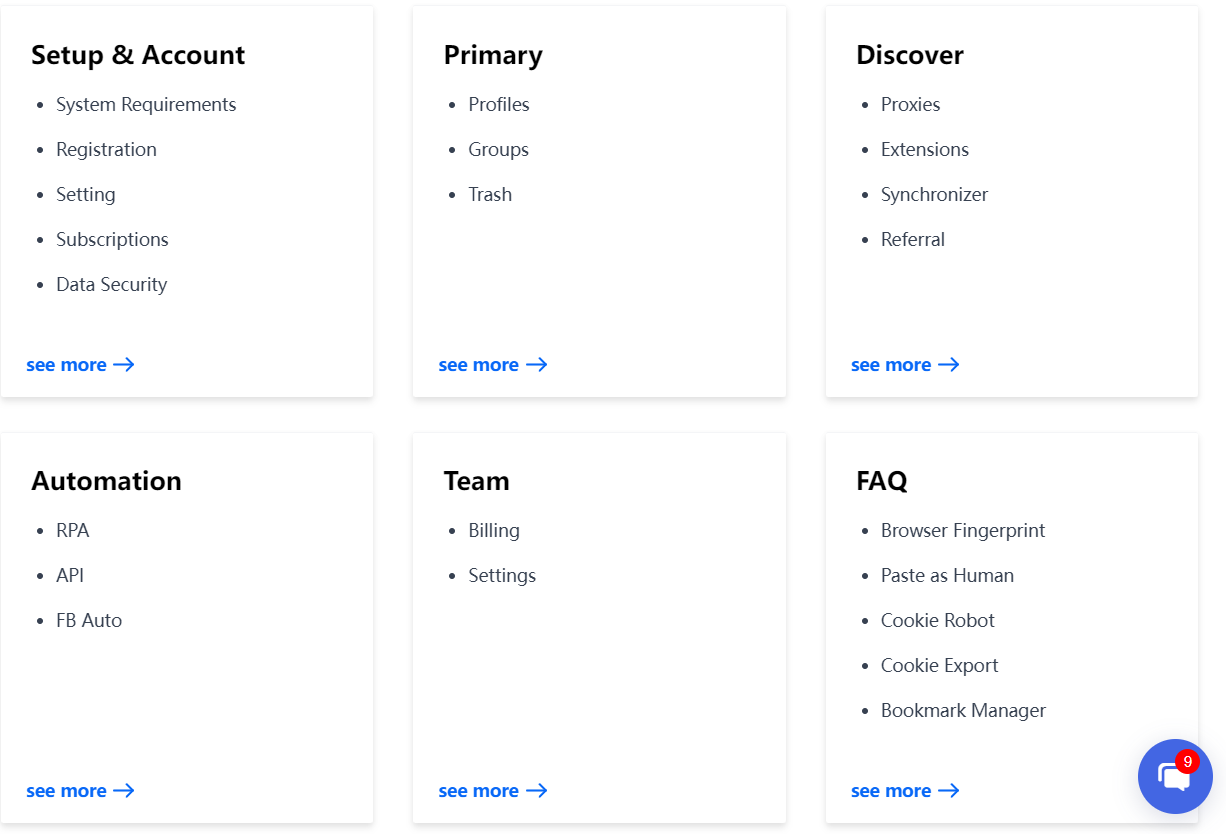Open the Profiles topic under Primary
This screenshot has height=834, width=1226.
coord(498,104)
